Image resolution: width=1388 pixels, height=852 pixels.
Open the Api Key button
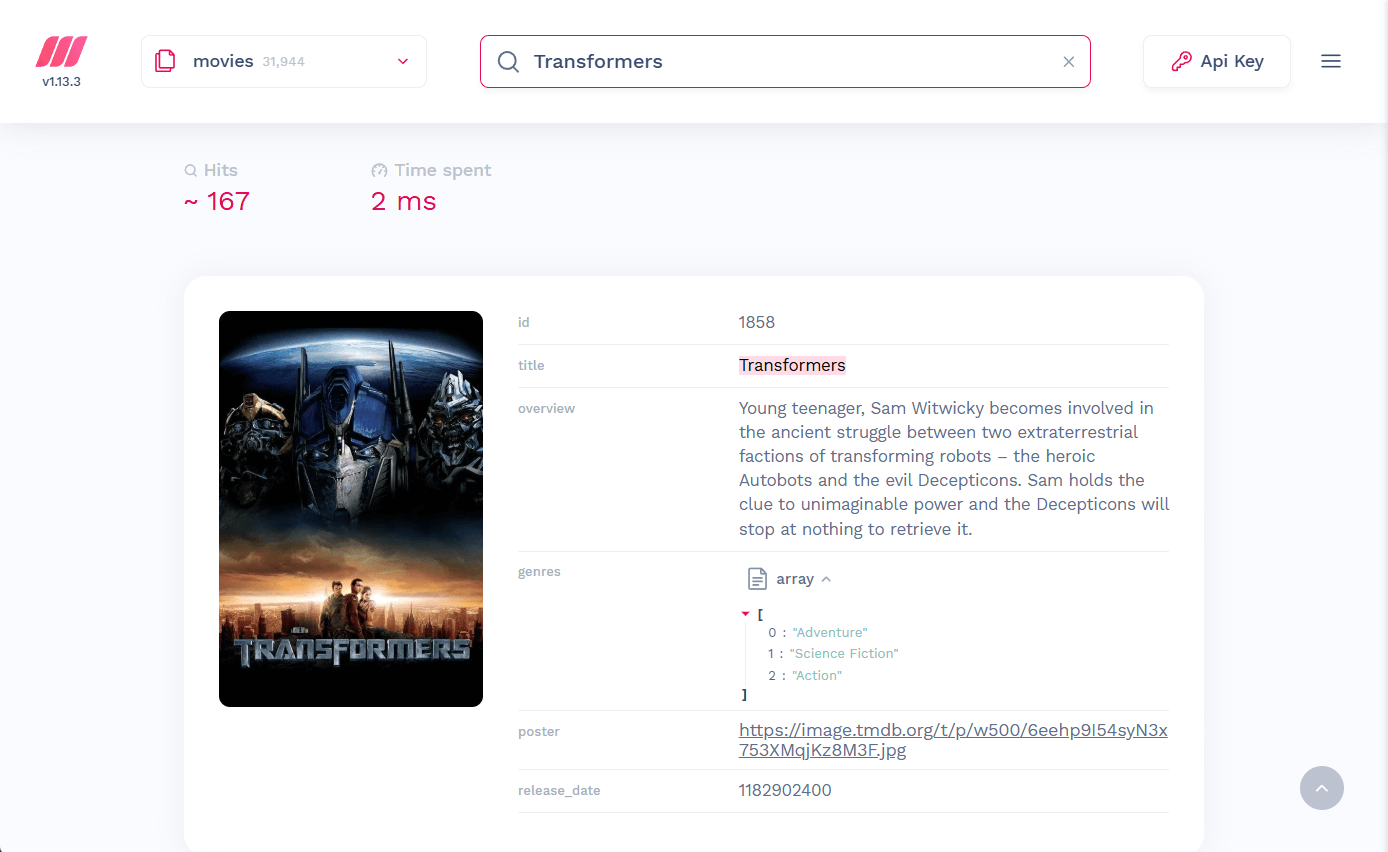(1216, 62)
